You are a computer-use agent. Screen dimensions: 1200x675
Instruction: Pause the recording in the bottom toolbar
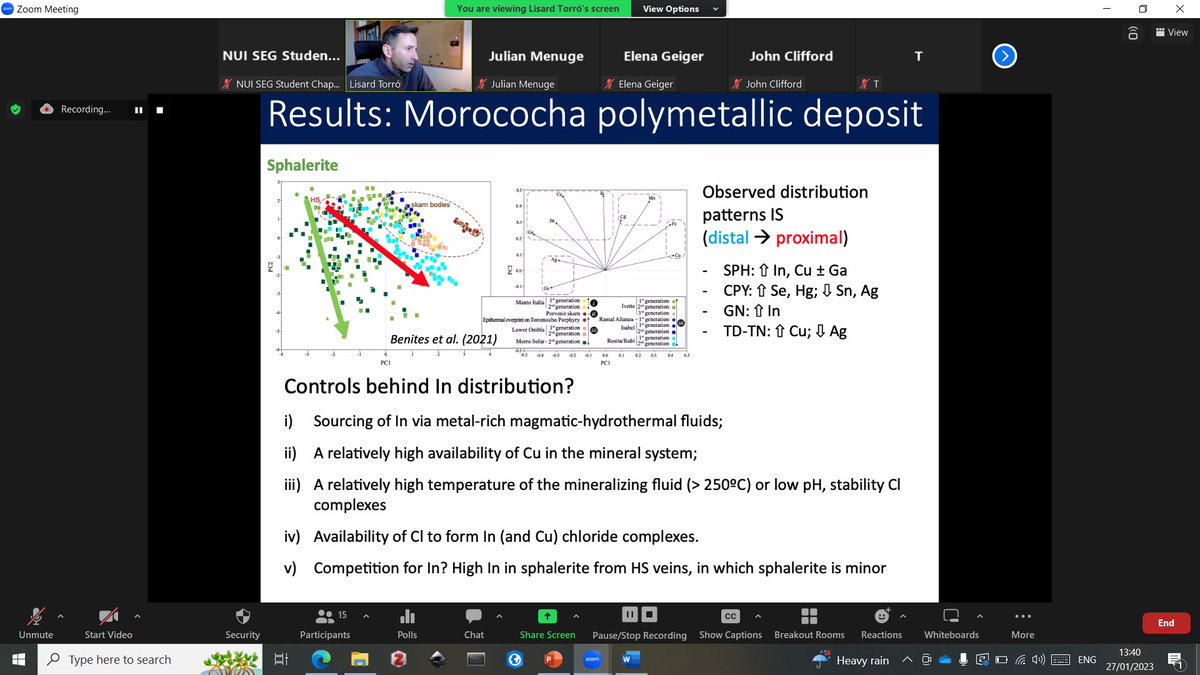tap(631, 613)
